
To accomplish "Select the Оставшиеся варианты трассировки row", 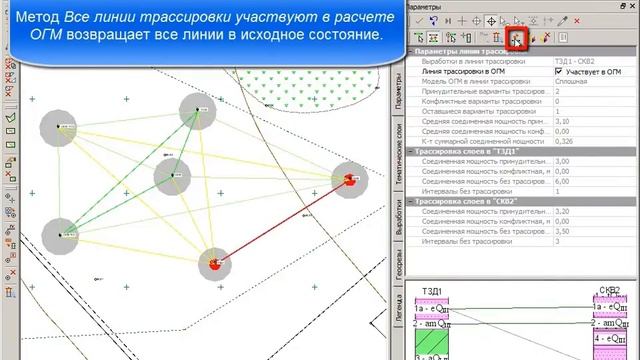I will (521, 111).
